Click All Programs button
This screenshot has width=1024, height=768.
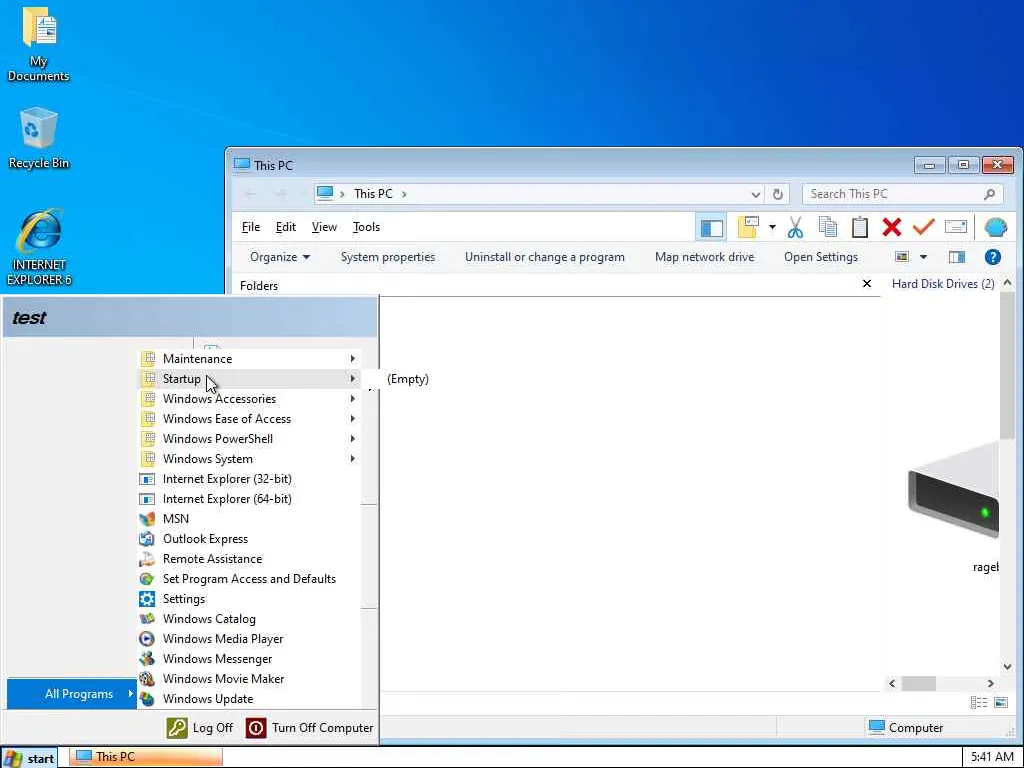click(72, 694)
